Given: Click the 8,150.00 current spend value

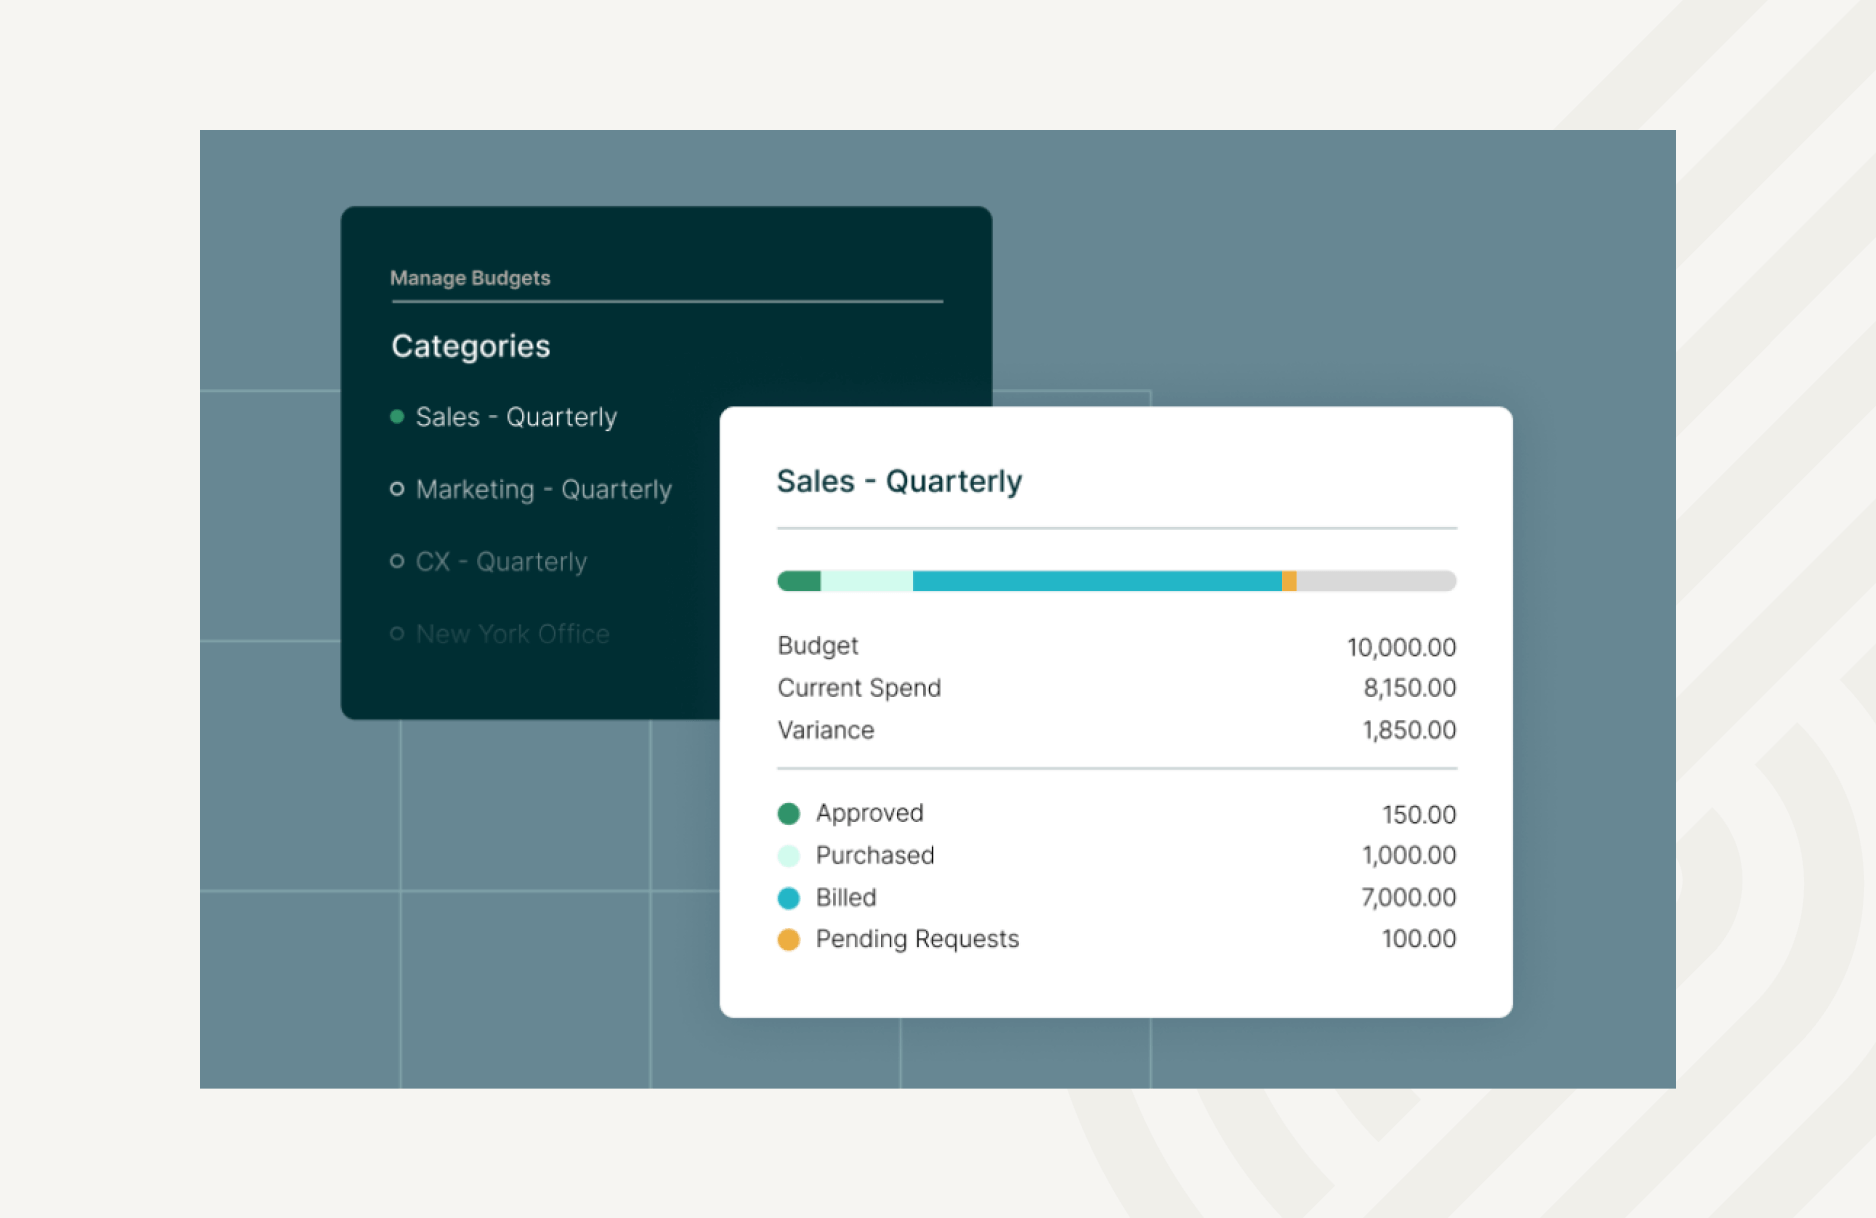Looking at the screenshot, I should (x=1409, y=688).
